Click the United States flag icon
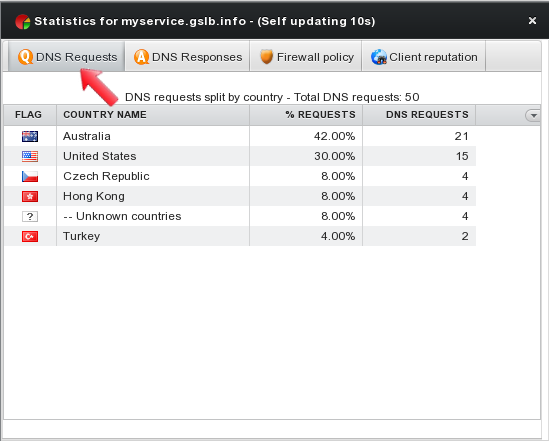This screenshot has width=549, height=441. click(30, 156)
